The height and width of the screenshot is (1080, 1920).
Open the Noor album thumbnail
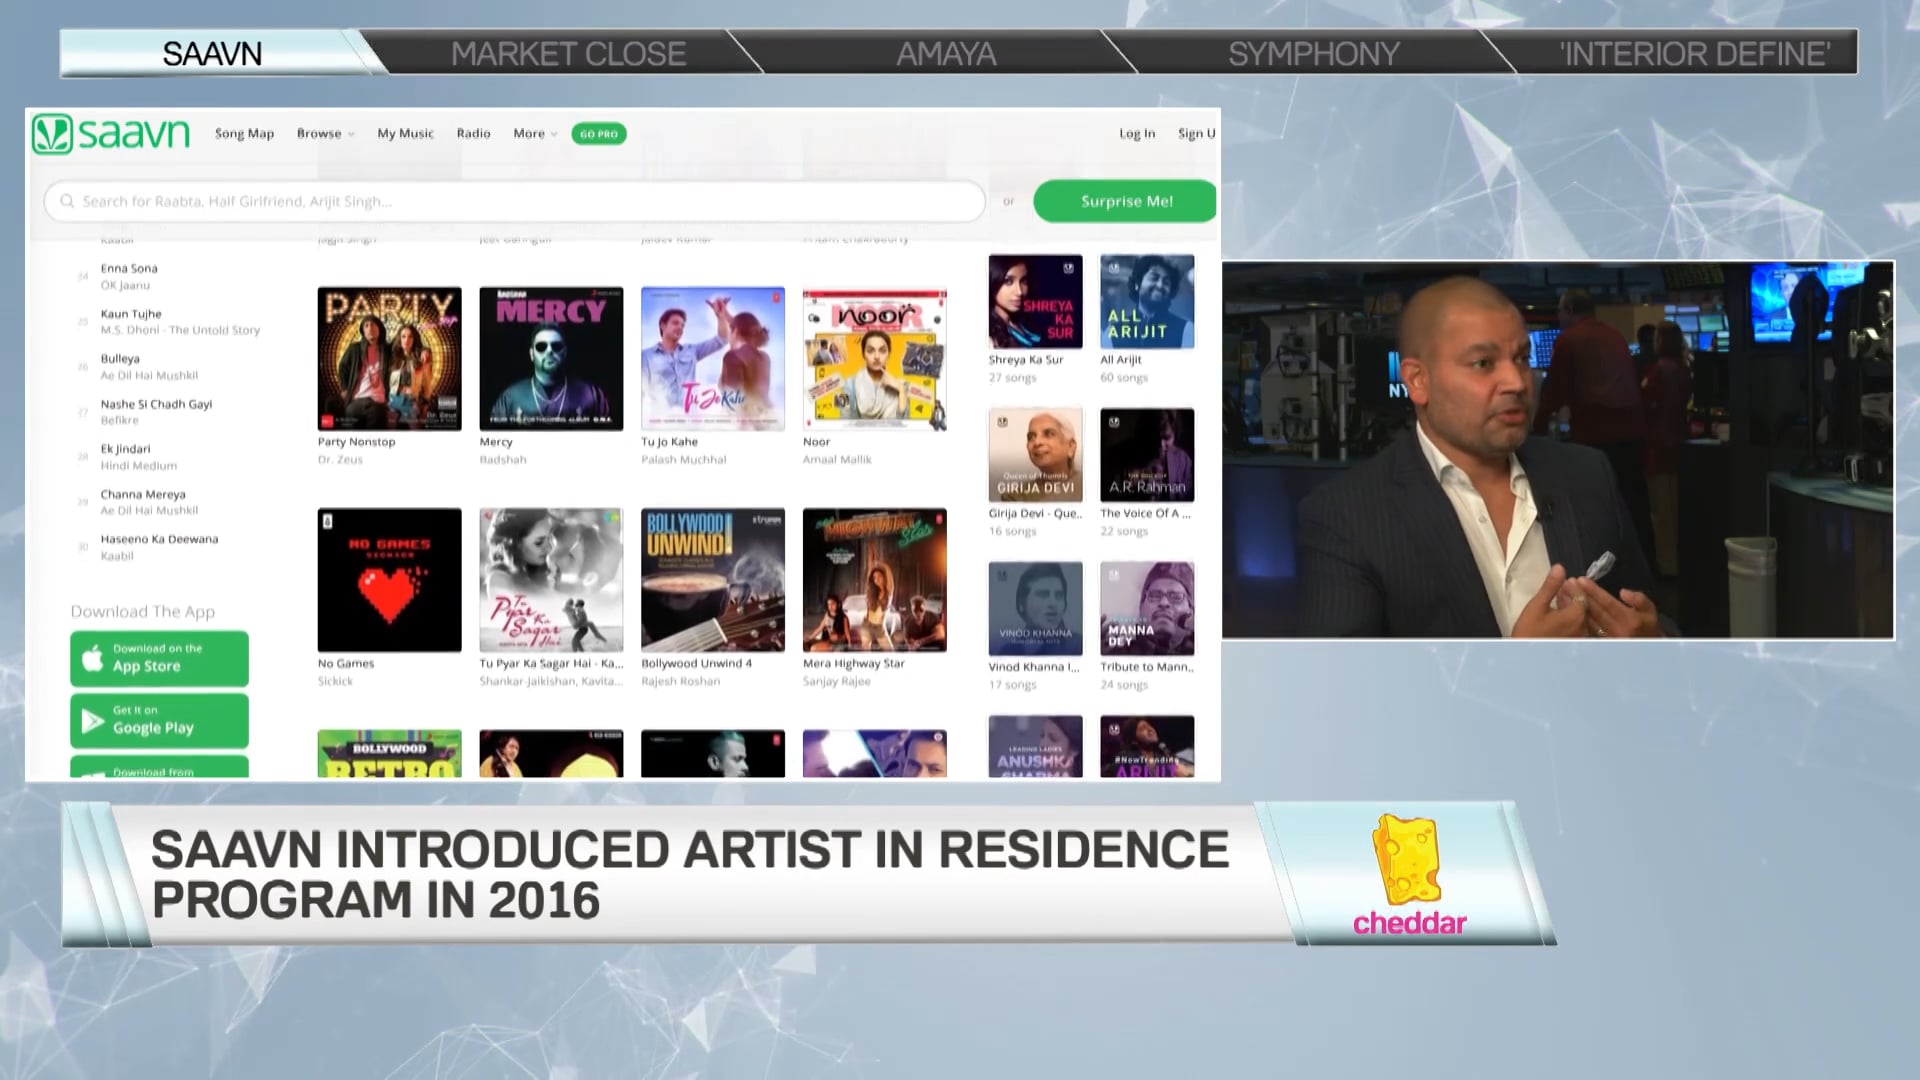pyautogui.click(x=873, y=358)
